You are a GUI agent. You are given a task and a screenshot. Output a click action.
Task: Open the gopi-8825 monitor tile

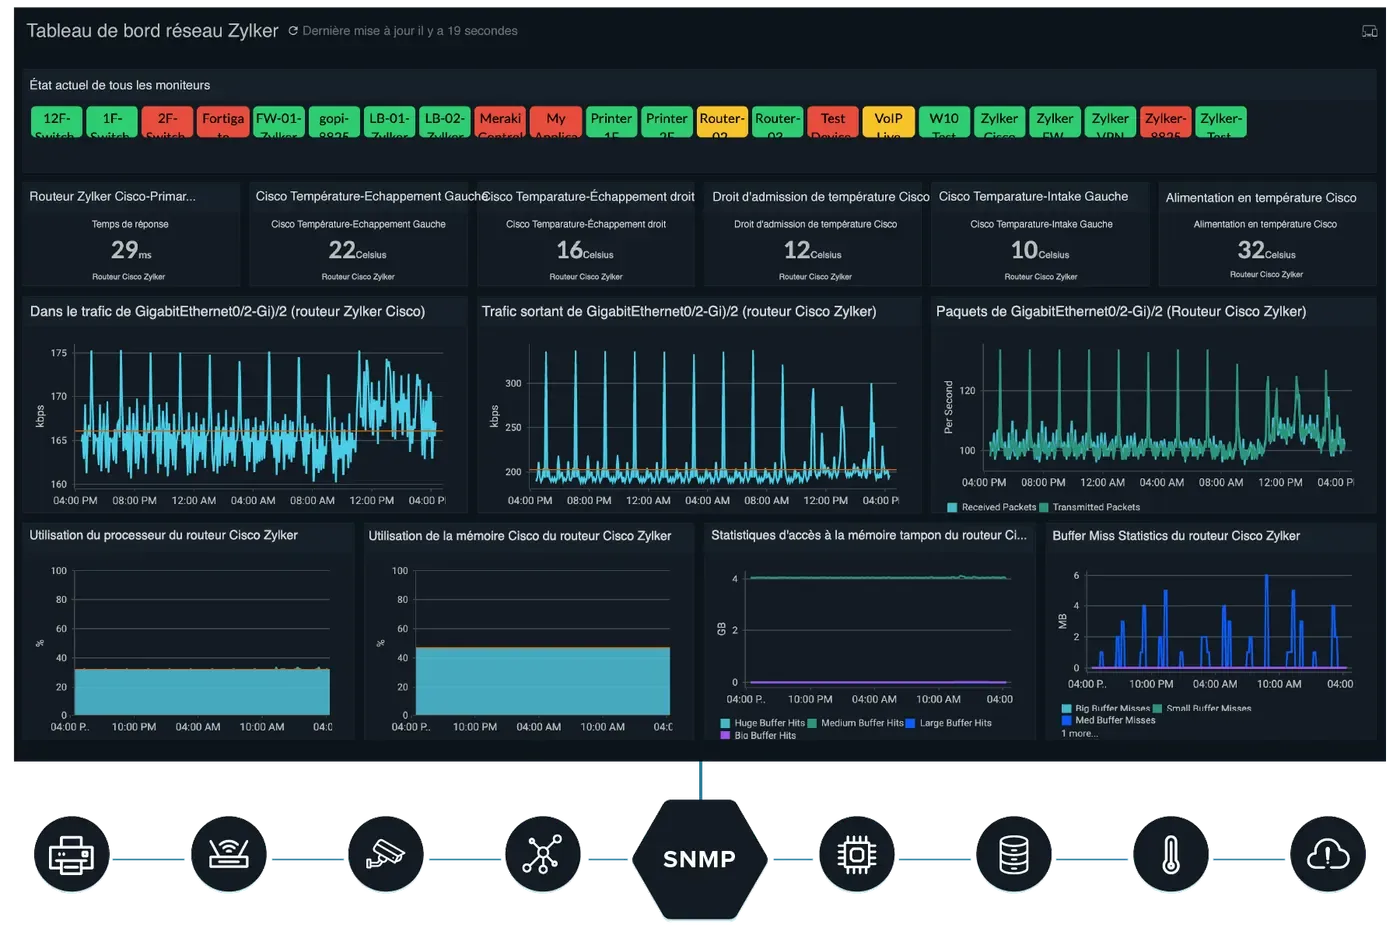point(334,121)
